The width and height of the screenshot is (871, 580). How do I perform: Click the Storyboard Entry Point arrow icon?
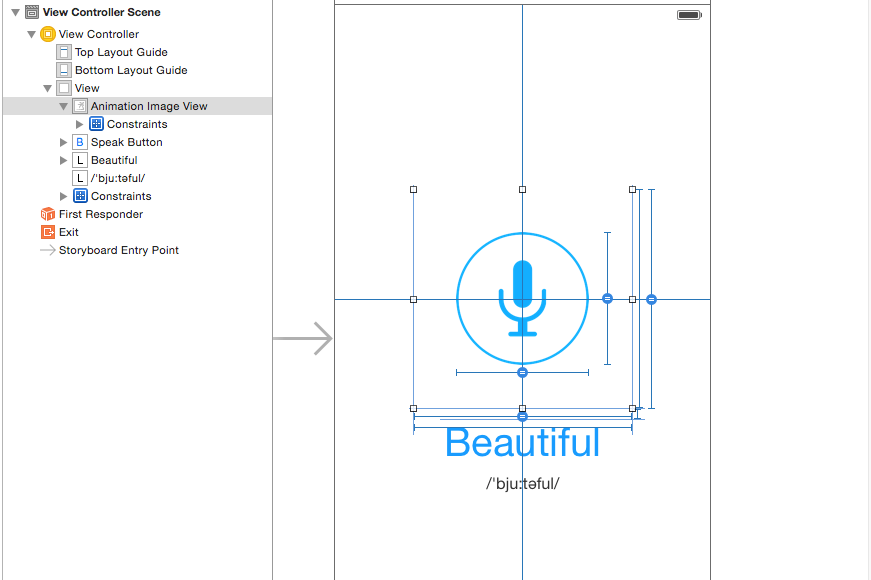[x=48, y=250]
